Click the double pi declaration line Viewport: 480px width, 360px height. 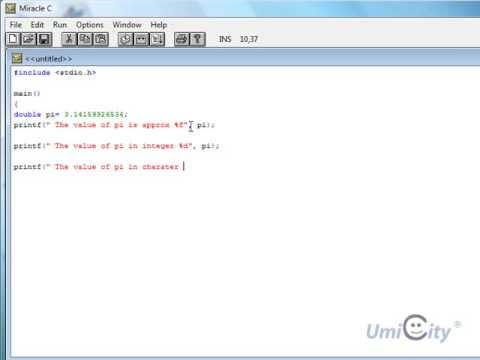click(x=71, y=114)
